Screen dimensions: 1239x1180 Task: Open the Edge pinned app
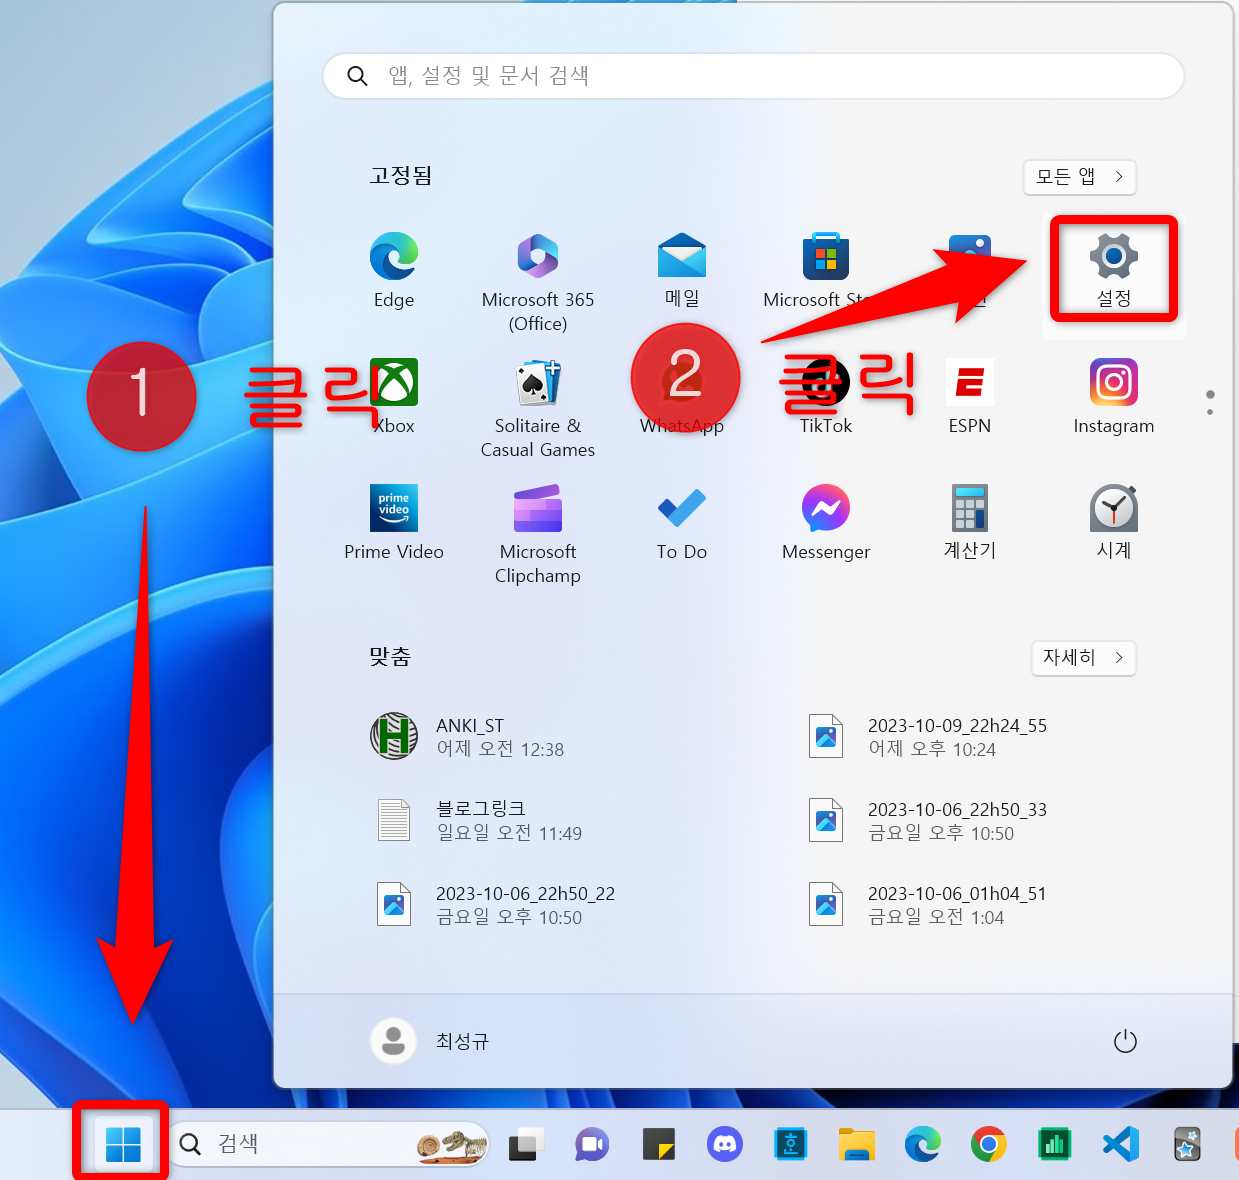tap(394, 270)
